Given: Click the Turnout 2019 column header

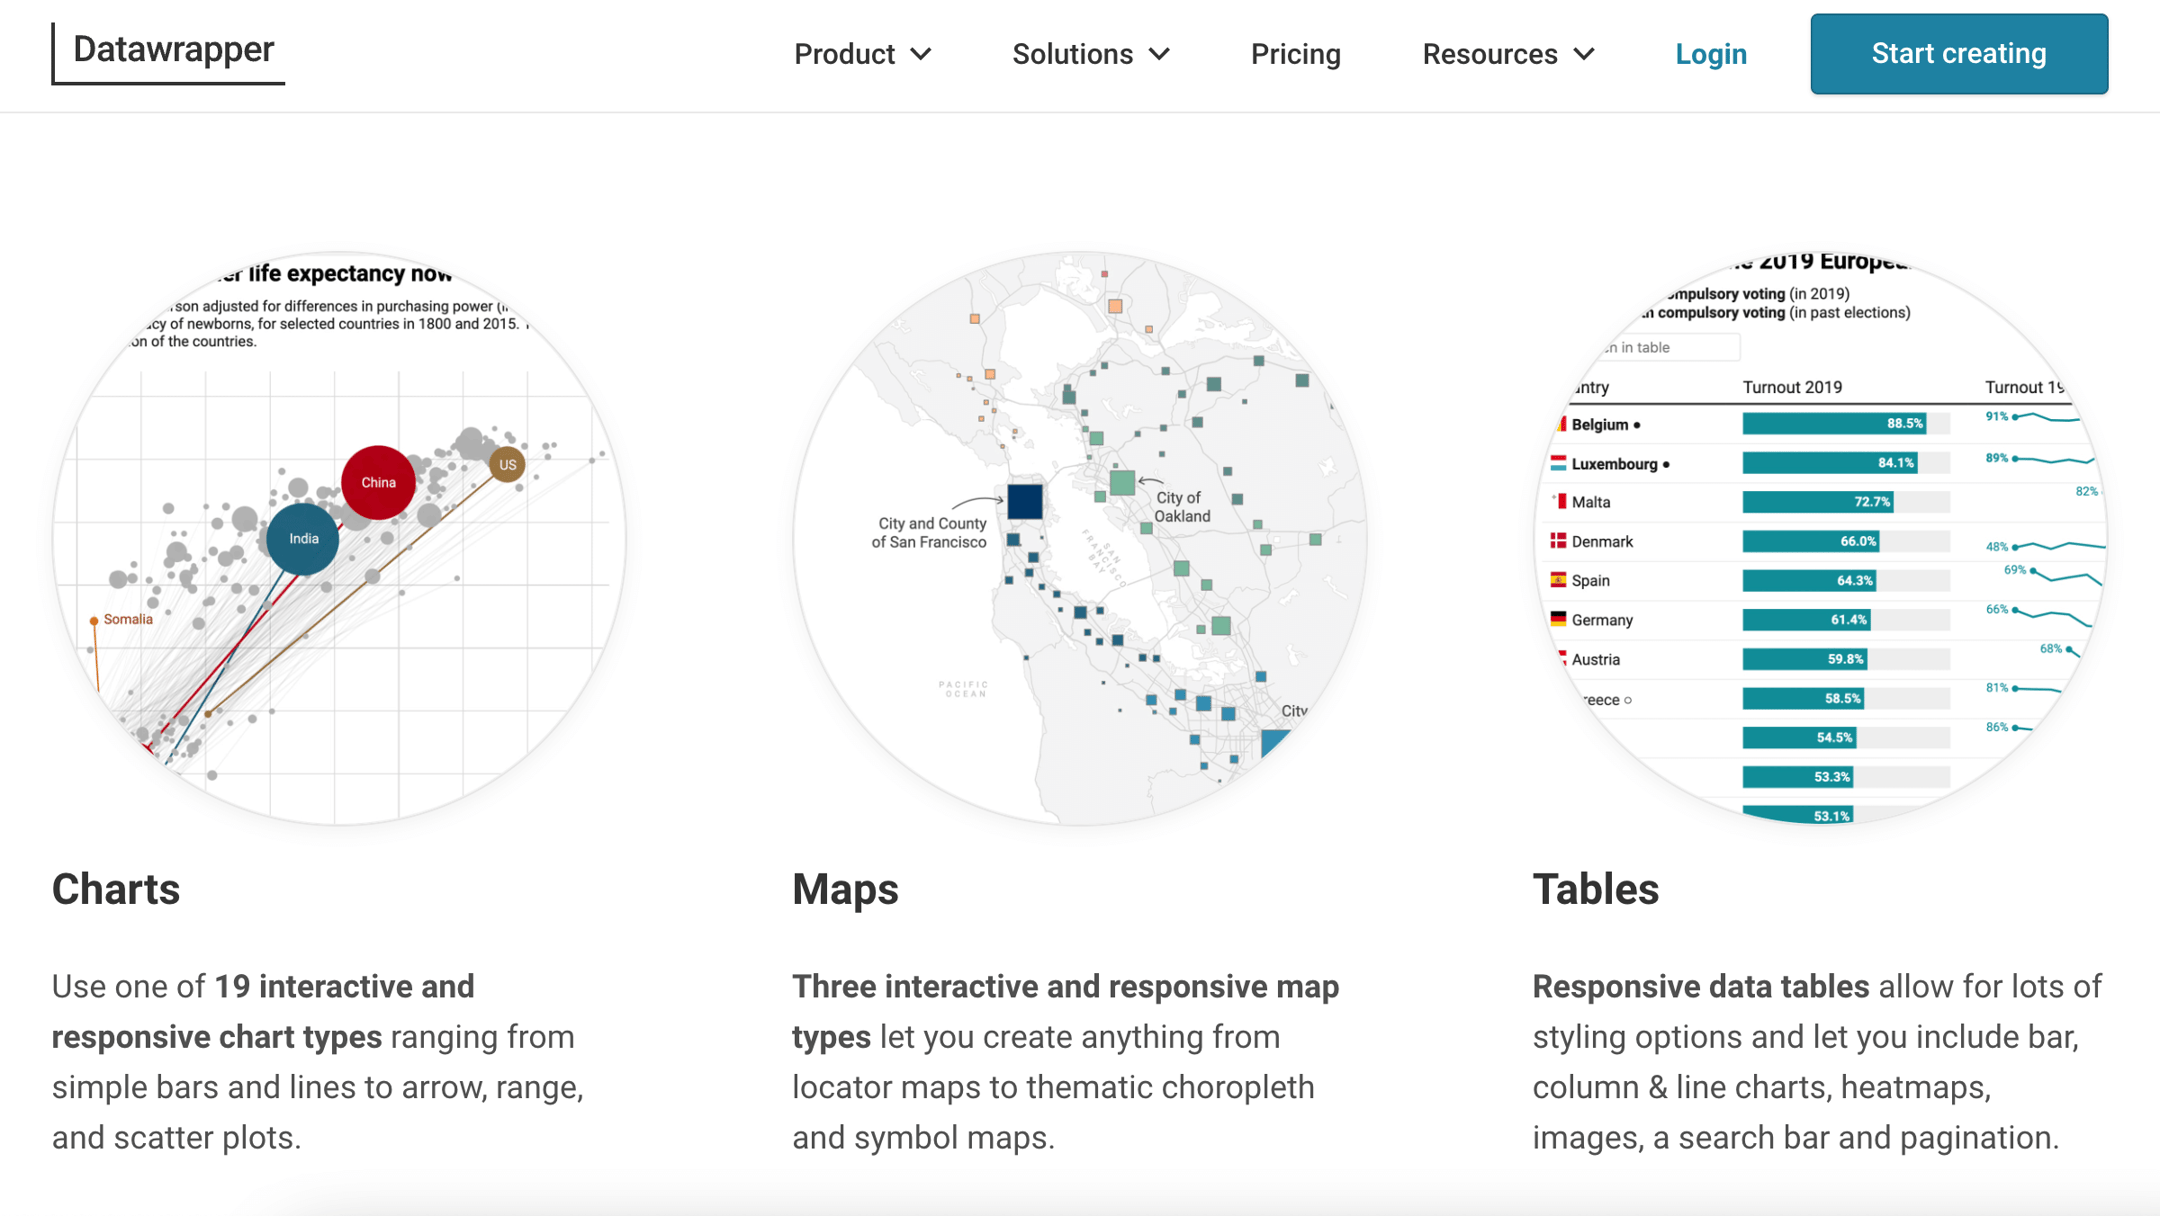Looking at the screenshot, I should coord(1791,387).
